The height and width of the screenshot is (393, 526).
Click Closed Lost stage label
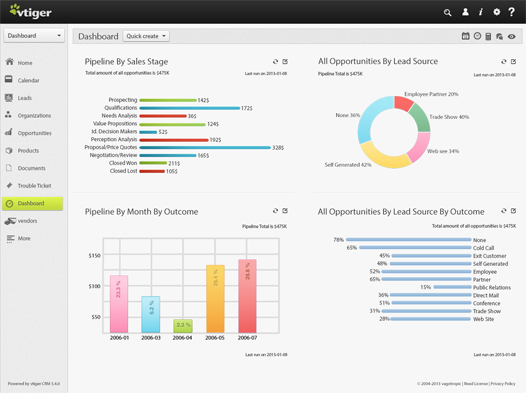123,171
